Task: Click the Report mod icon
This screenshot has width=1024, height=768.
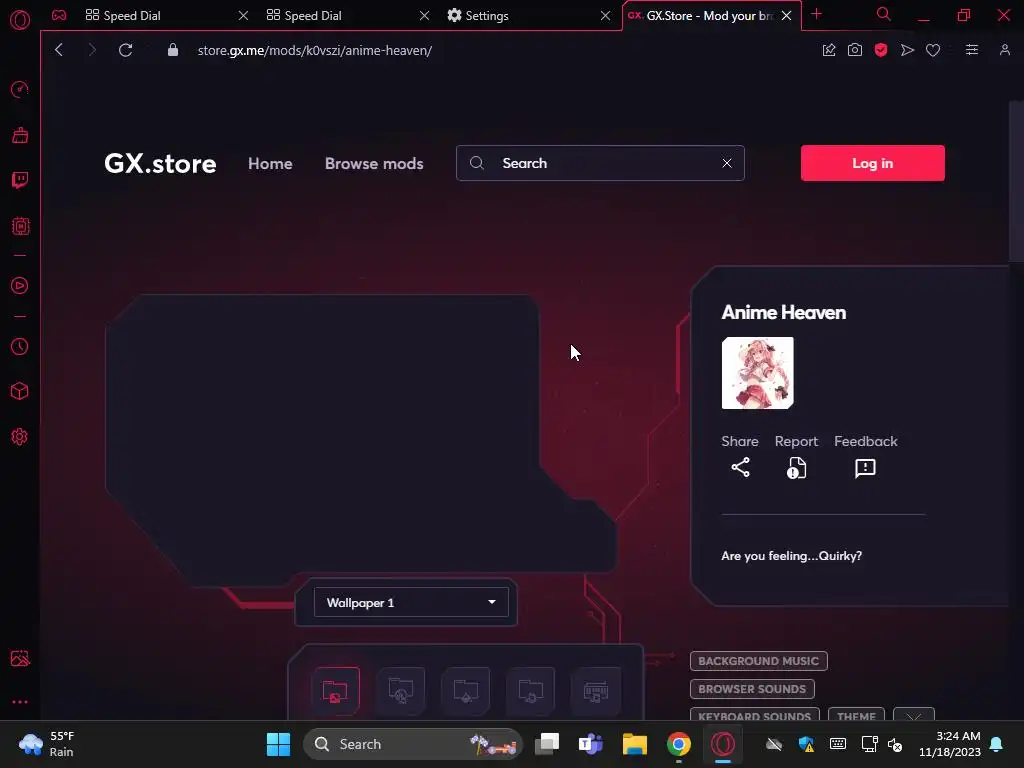Action: 797,468
